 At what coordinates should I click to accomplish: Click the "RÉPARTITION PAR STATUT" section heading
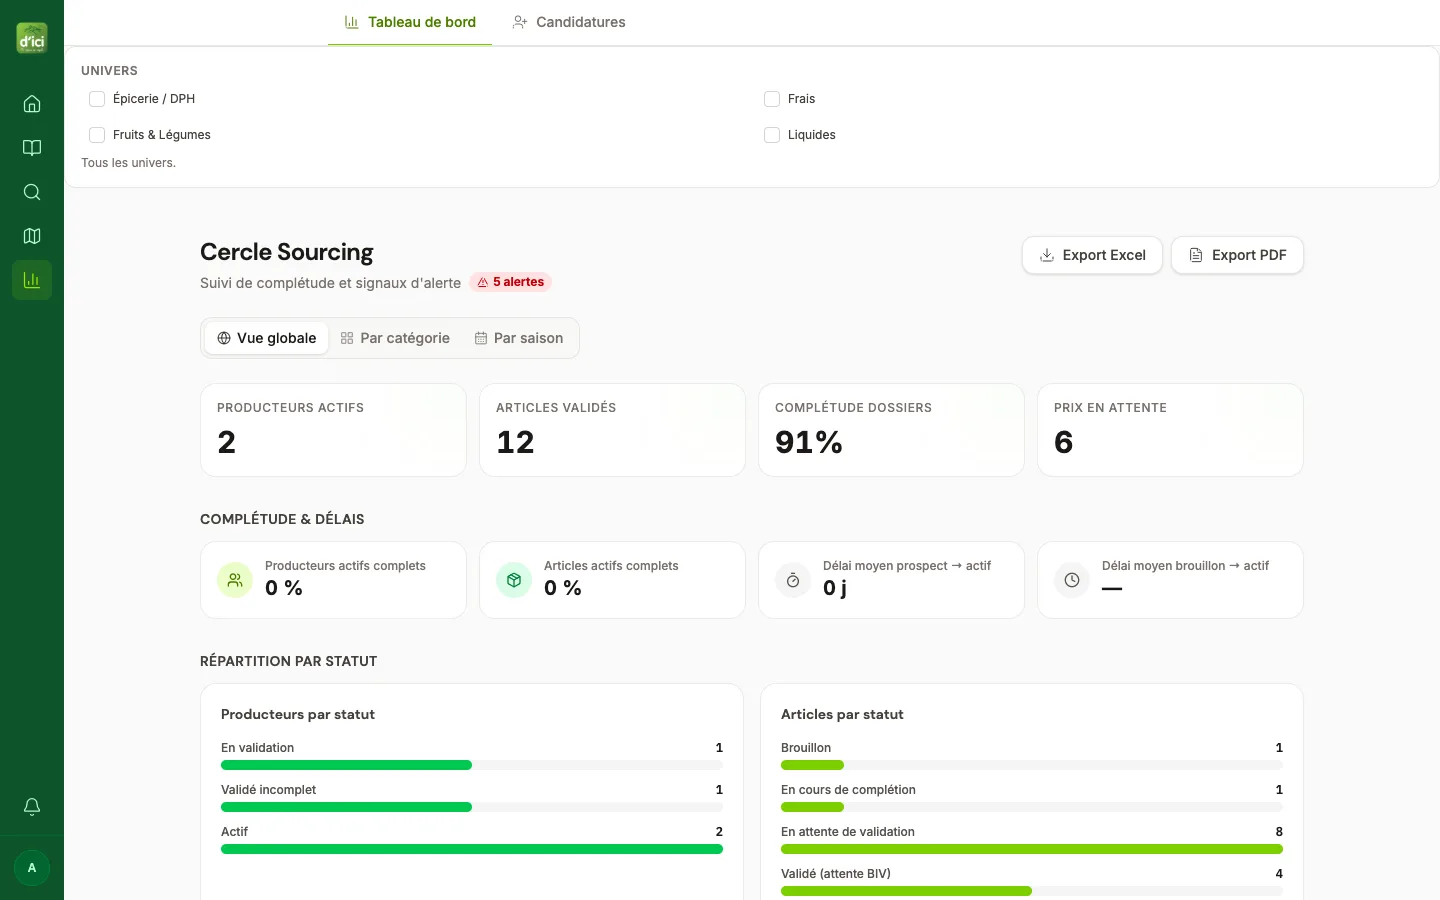click(x=289, y=661)
